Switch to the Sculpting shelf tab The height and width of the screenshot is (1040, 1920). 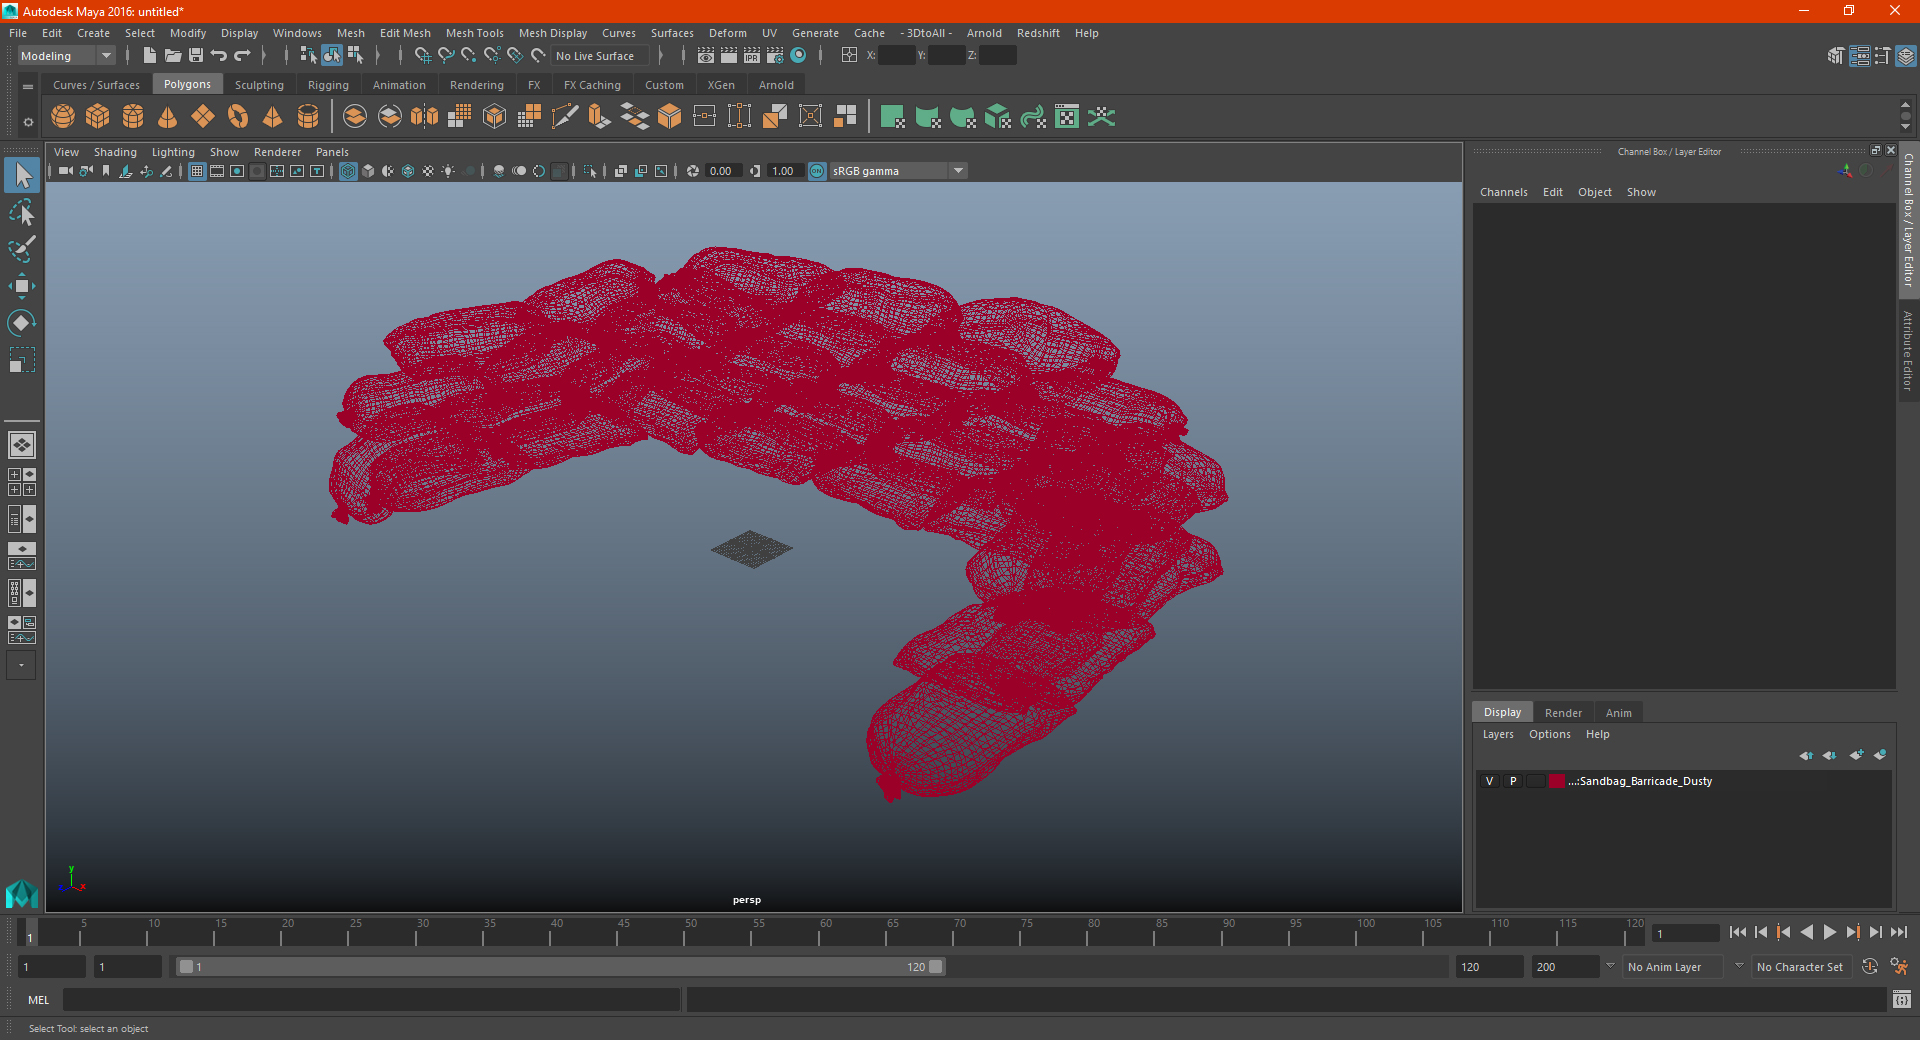point(259,85)
